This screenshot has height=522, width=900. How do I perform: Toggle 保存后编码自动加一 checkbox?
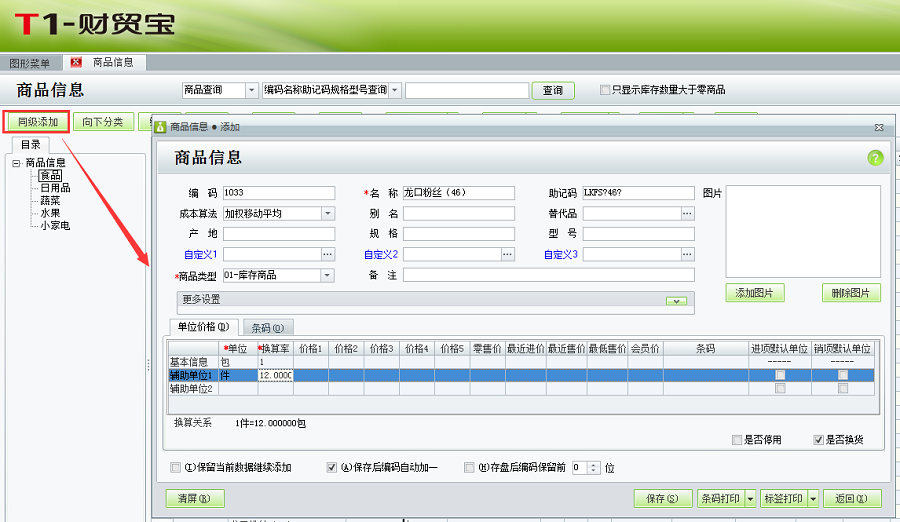[331, 467]
